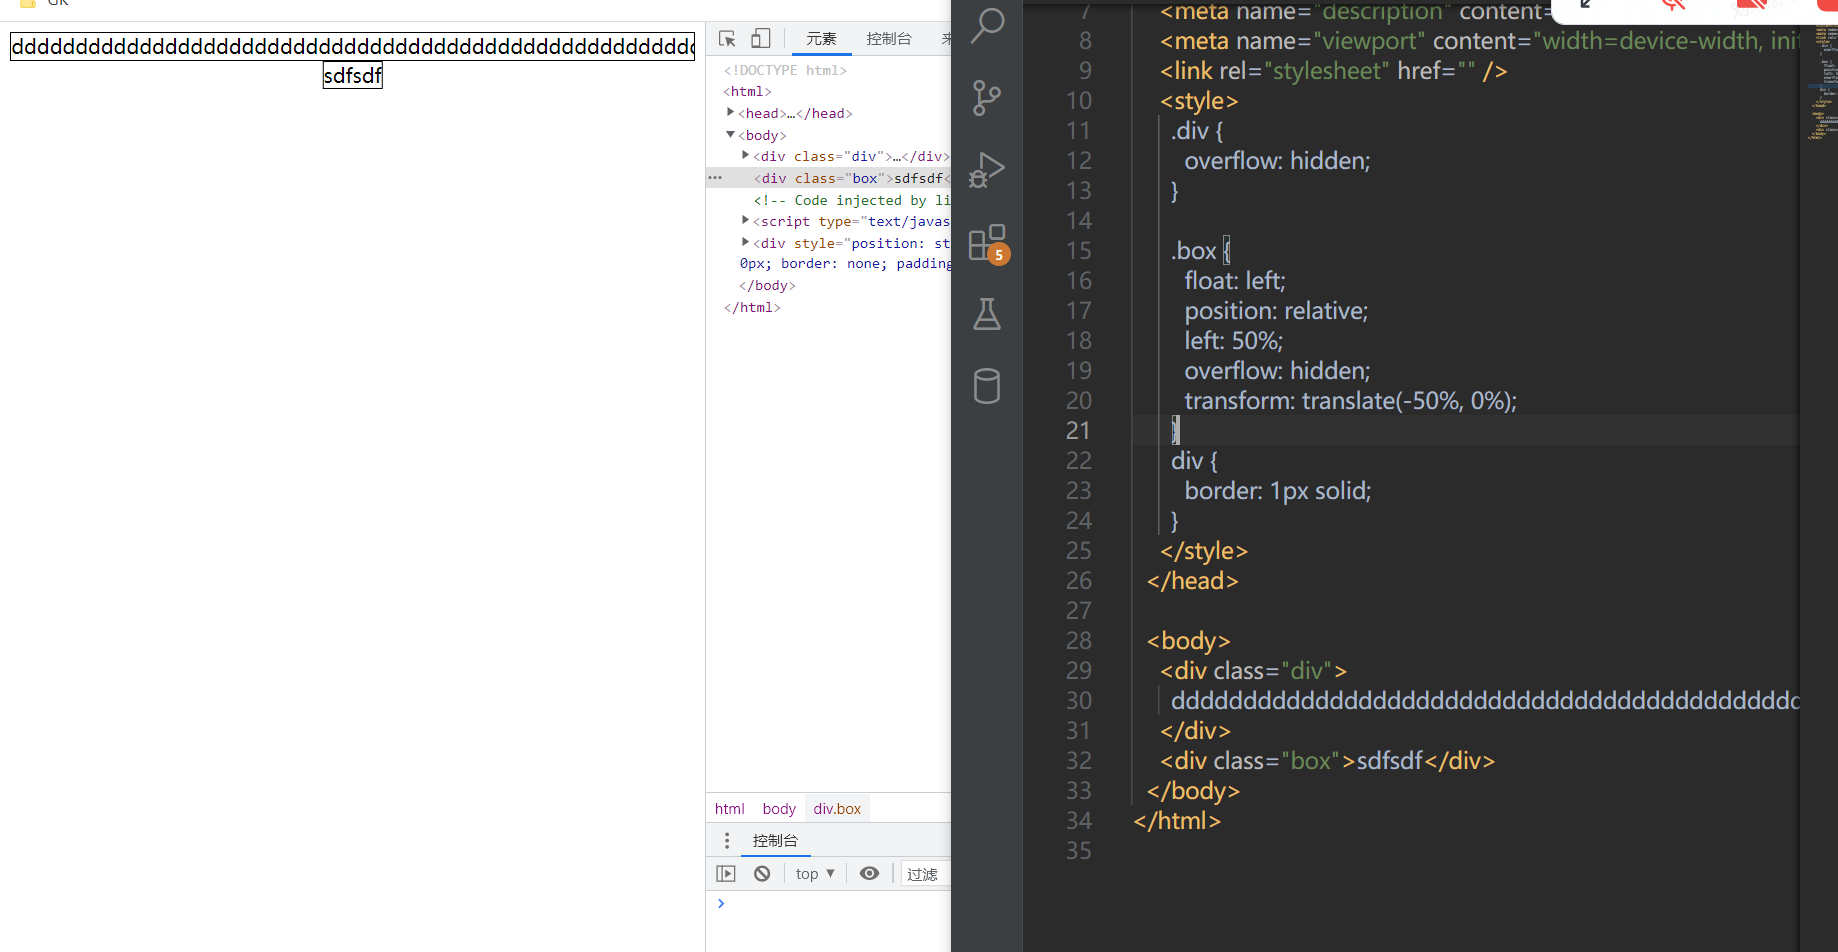The image size is (1838, 952).
Task: Expand the head element node
Action: pyautogui.click(x=730, y=113)
